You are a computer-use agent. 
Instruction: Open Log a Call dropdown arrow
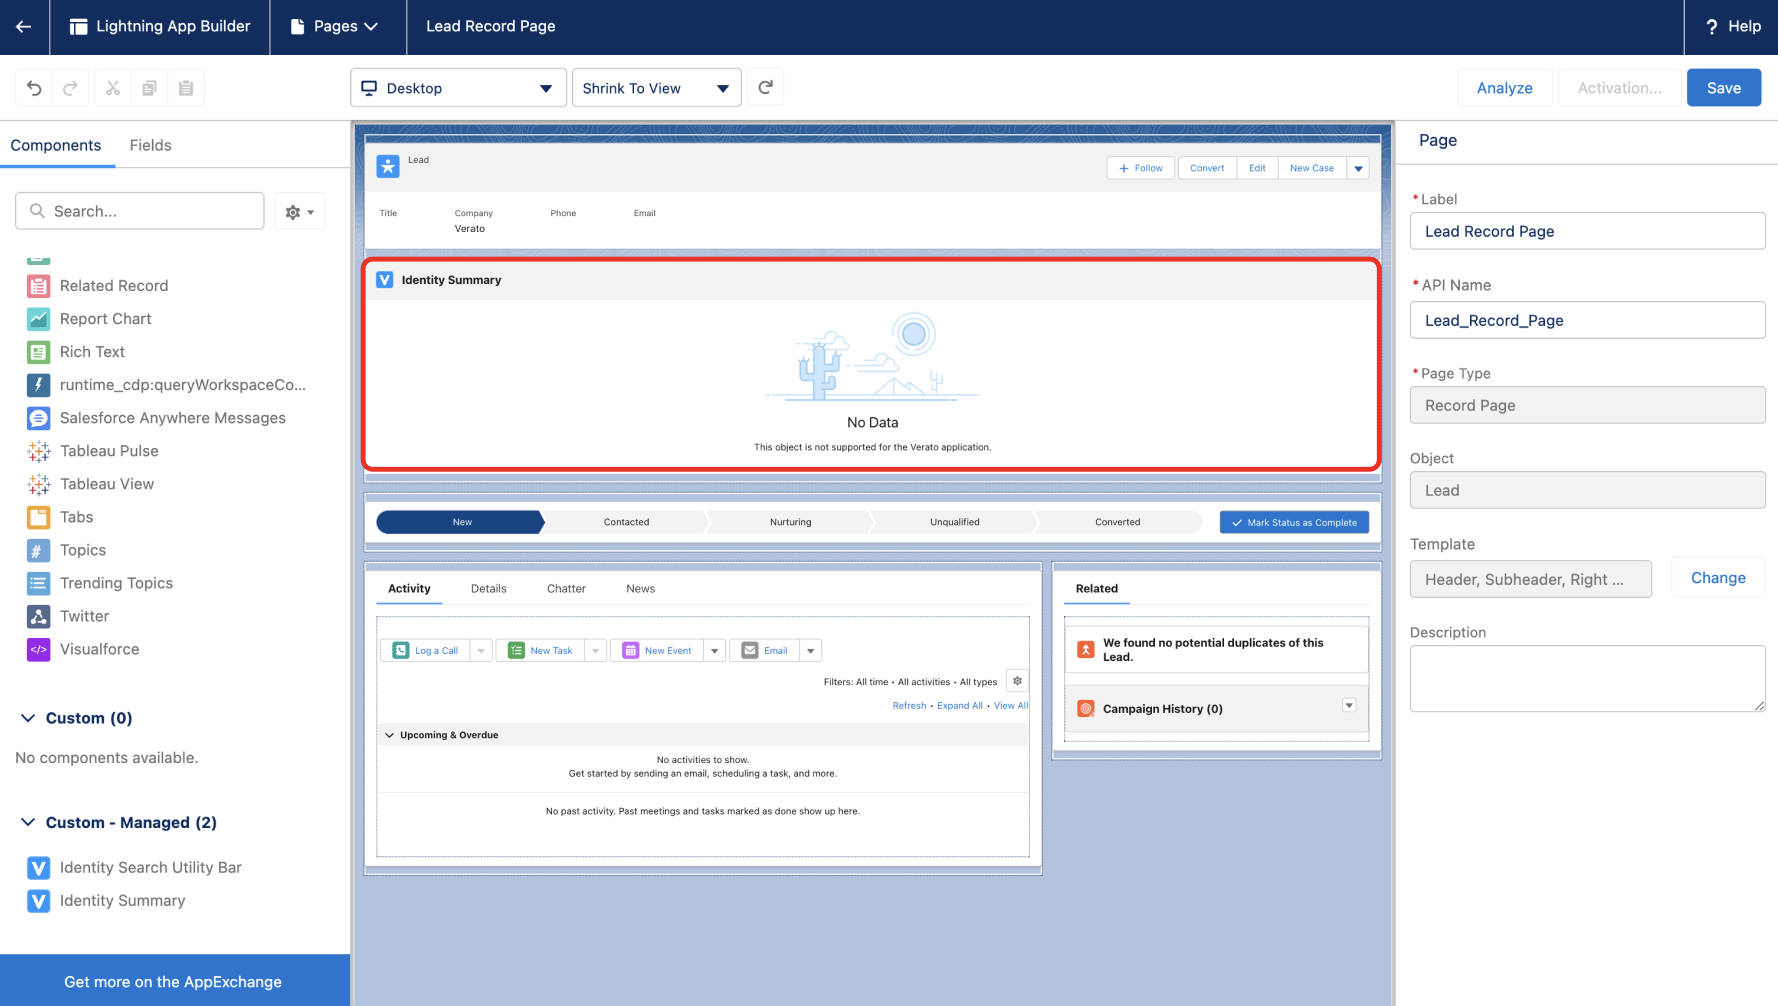click(x=481, y=651)
